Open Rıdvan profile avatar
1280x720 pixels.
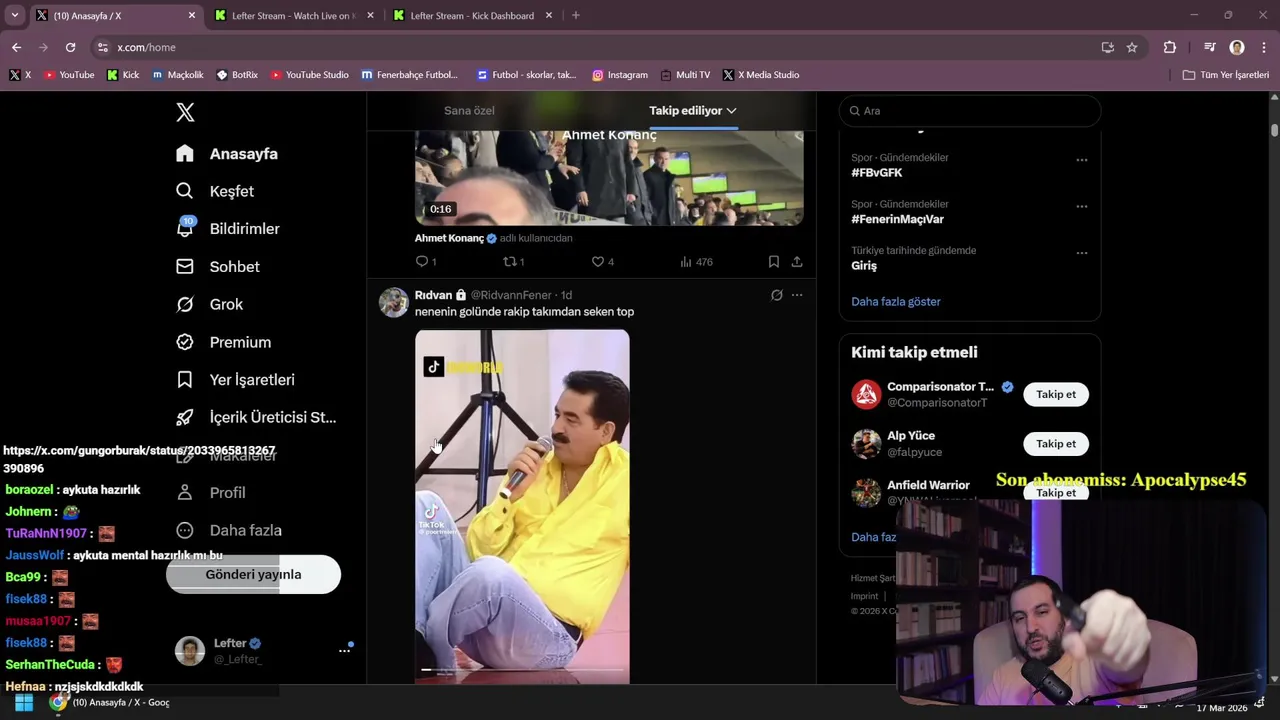394,302
